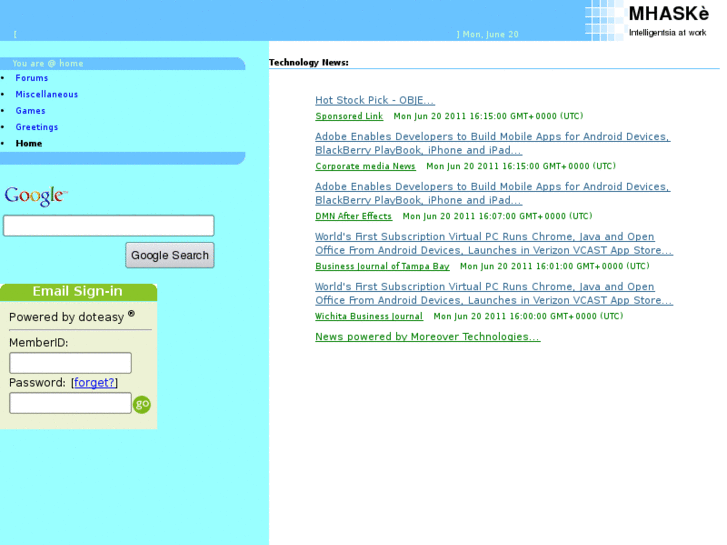Select the Home menu item
Viewport: 727px width, 545px height.
(29, 143)
